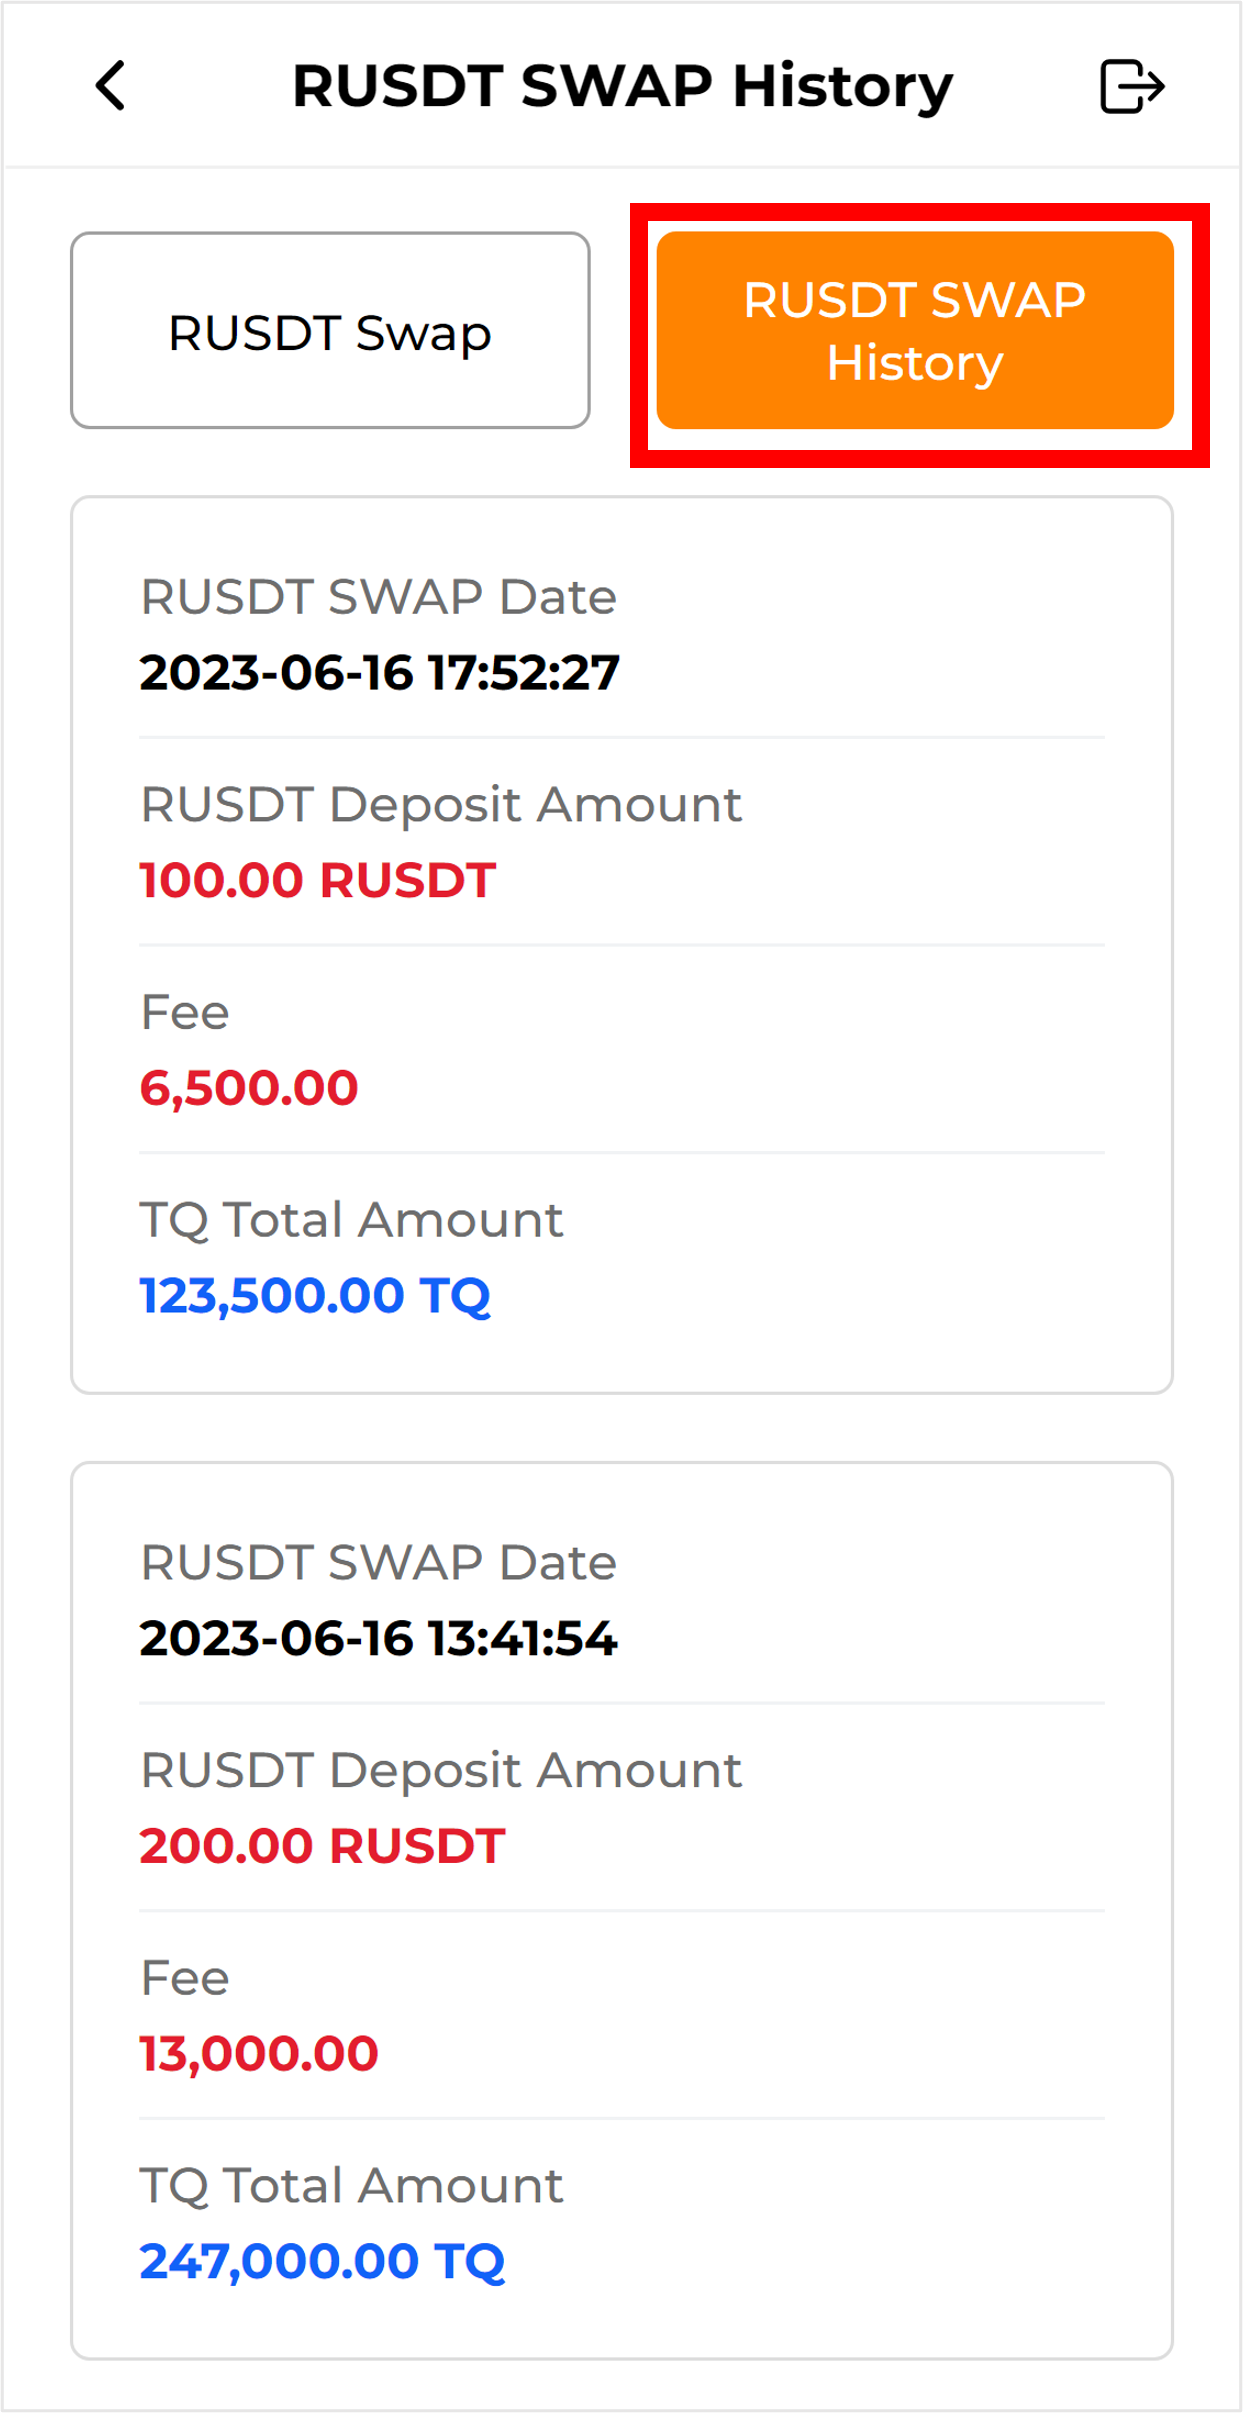Click the second card's TQ Total Amount label
This screenshot has width=1243, height=2413.
[351, 2186]
